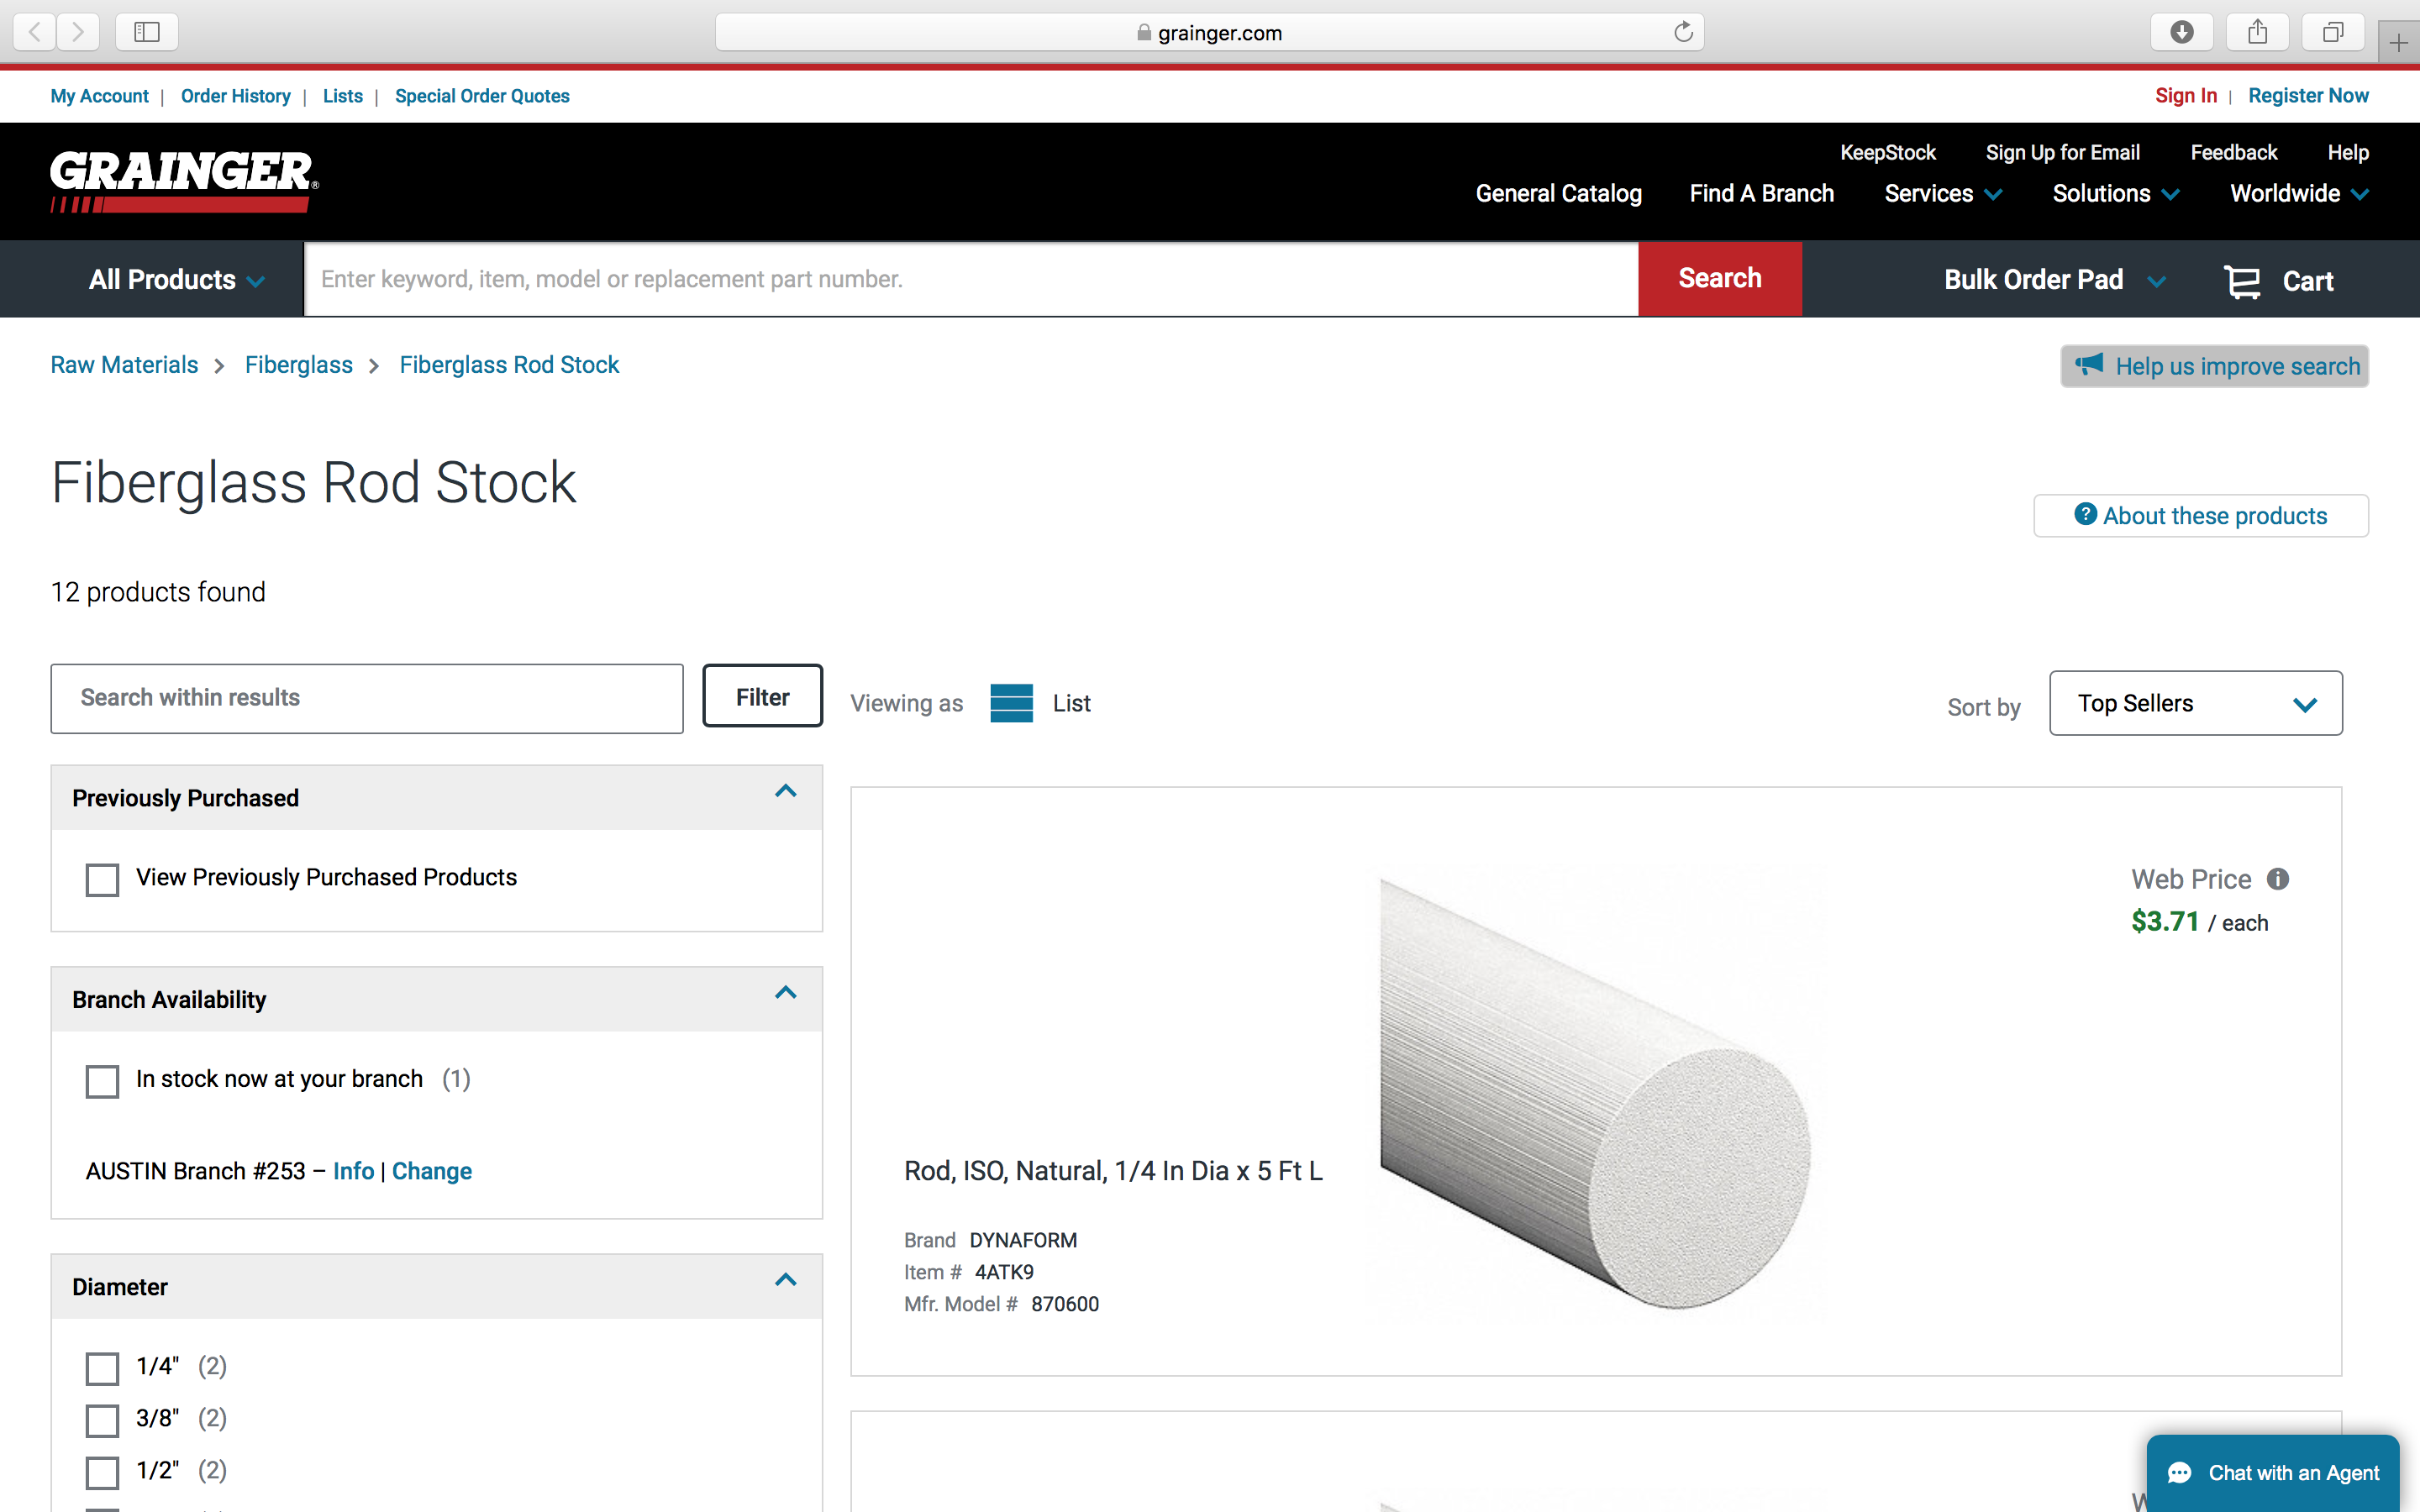
Task: Open Lists link
Action: [x=342, y=96]
